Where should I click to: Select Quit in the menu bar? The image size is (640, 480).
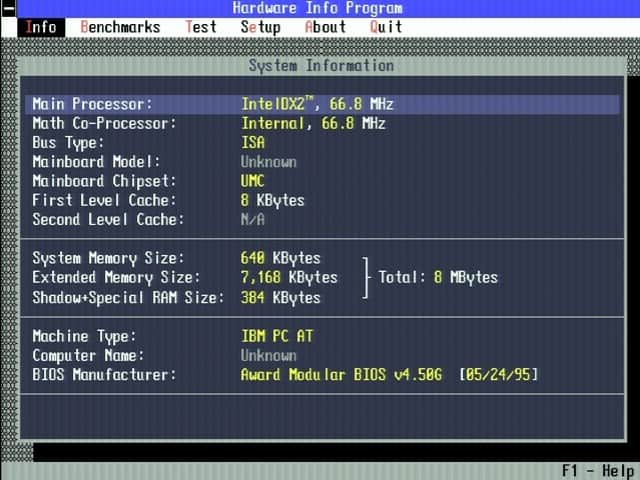point(386,27)
